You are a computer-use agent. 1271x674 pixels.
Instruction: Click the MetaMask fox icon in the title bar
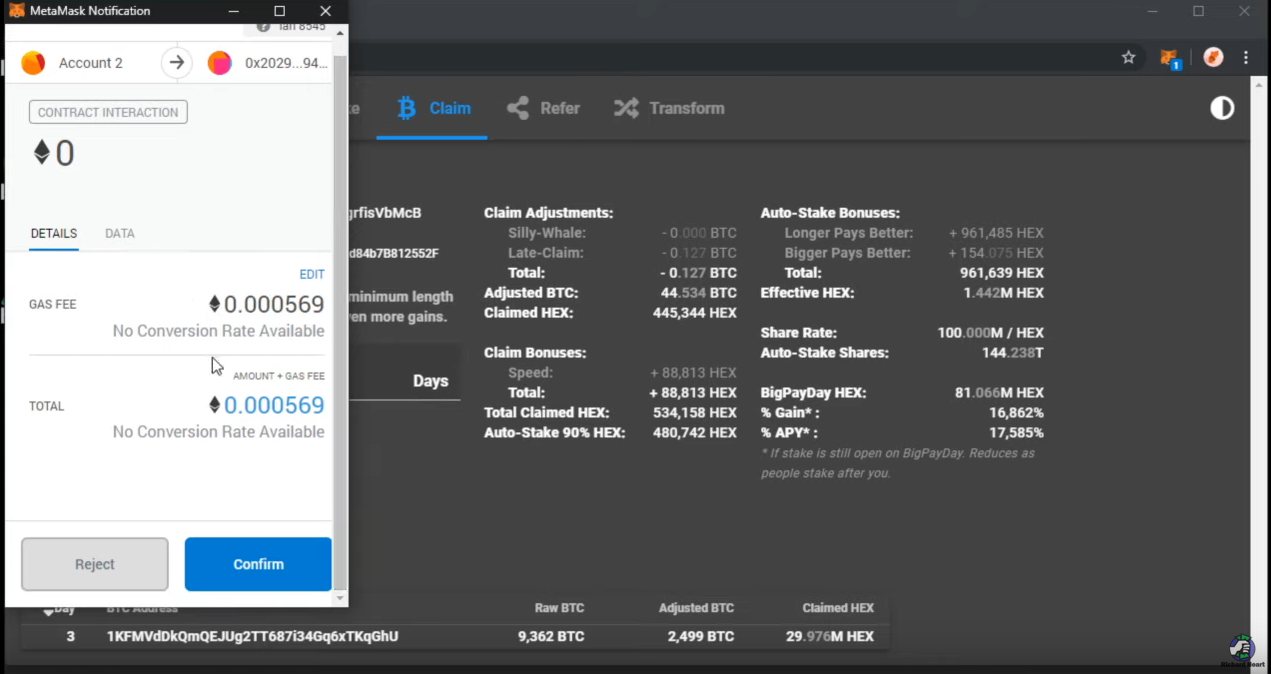[x=17, y=11]
